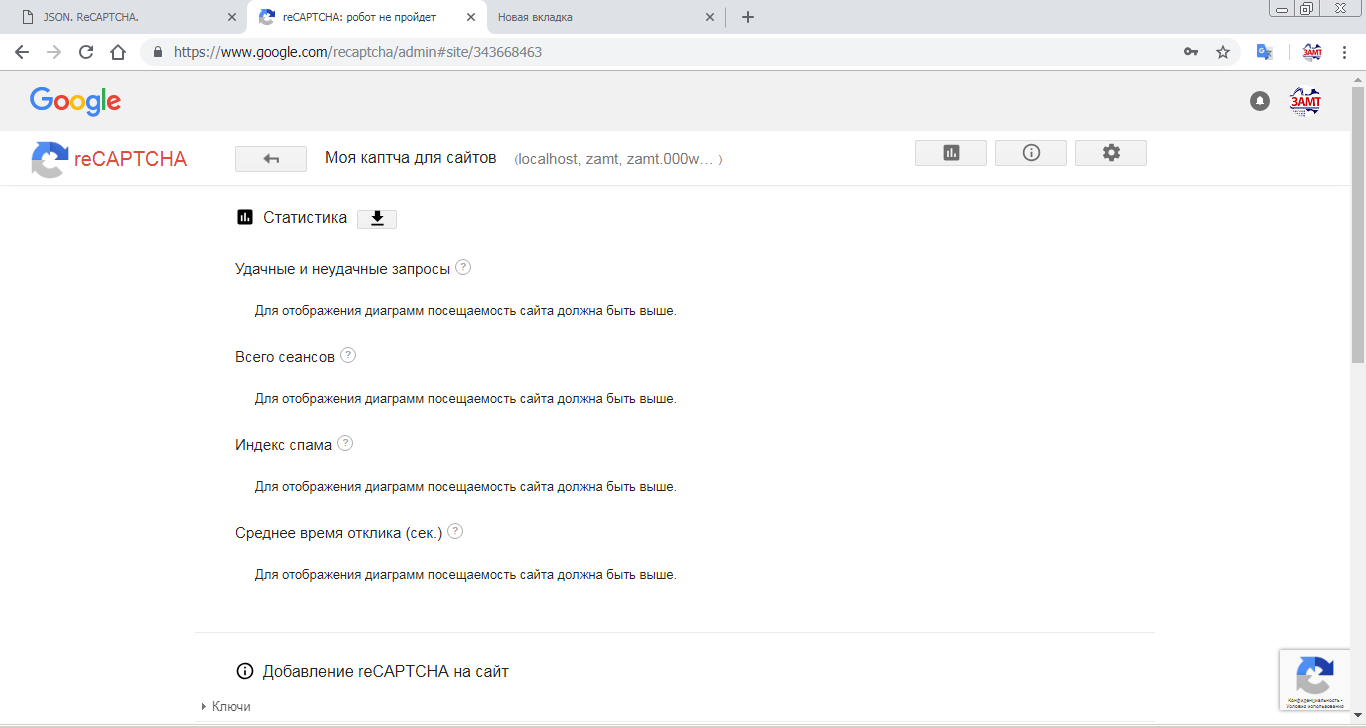The image size is (1366, 728).
Task: Open the ЗАМТ Google account avatar
Action: pos(1305,101)
